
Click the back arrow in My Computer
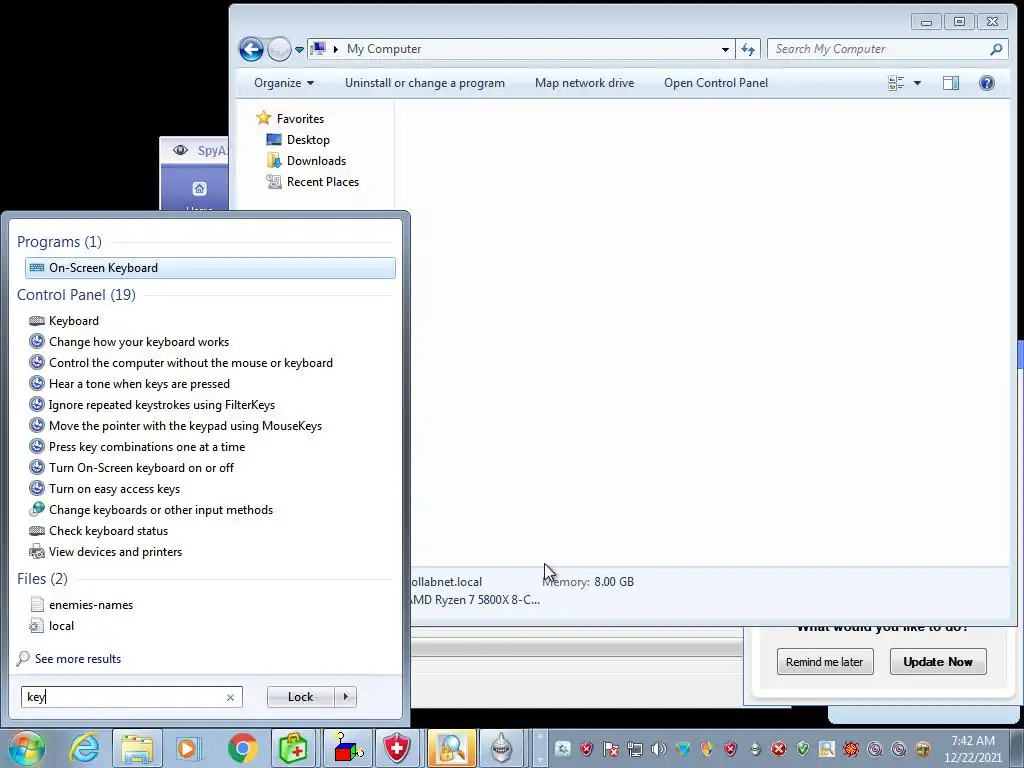[x=251, y=49]
